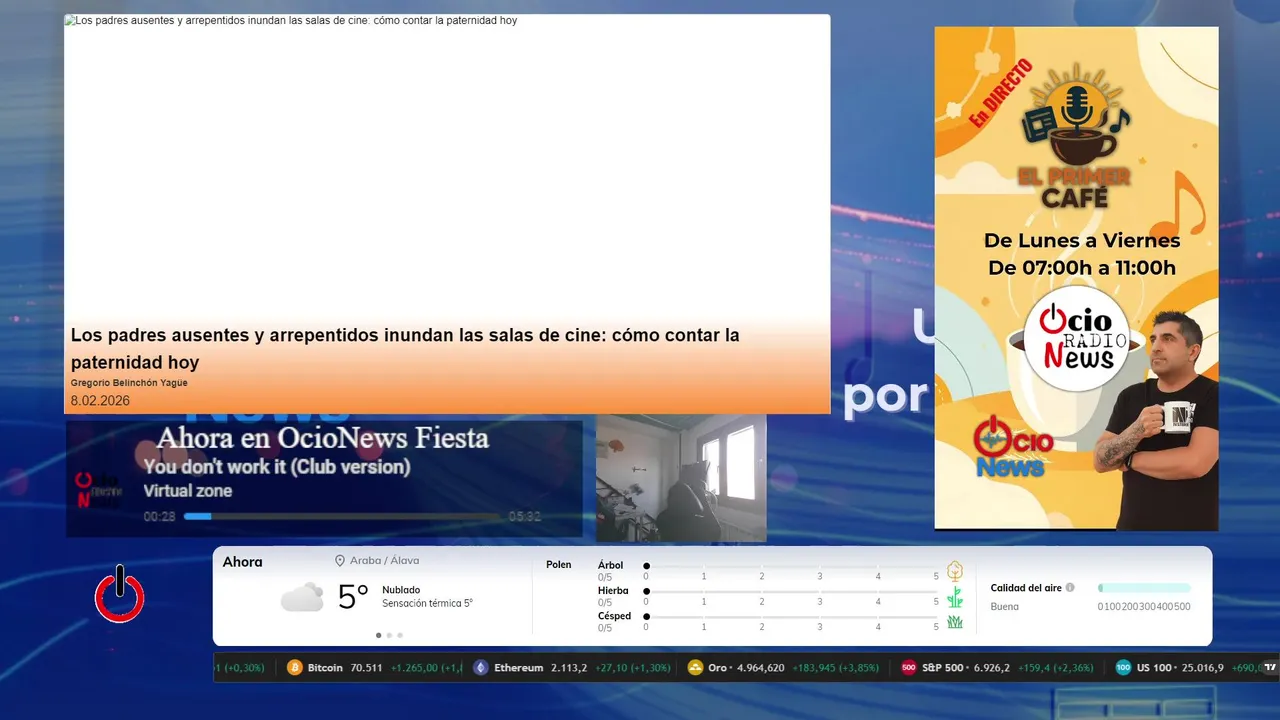This screenshot has height=720, width=1280.
Task: Click the Nublado condition text
Action: click(x=401, y=590)
